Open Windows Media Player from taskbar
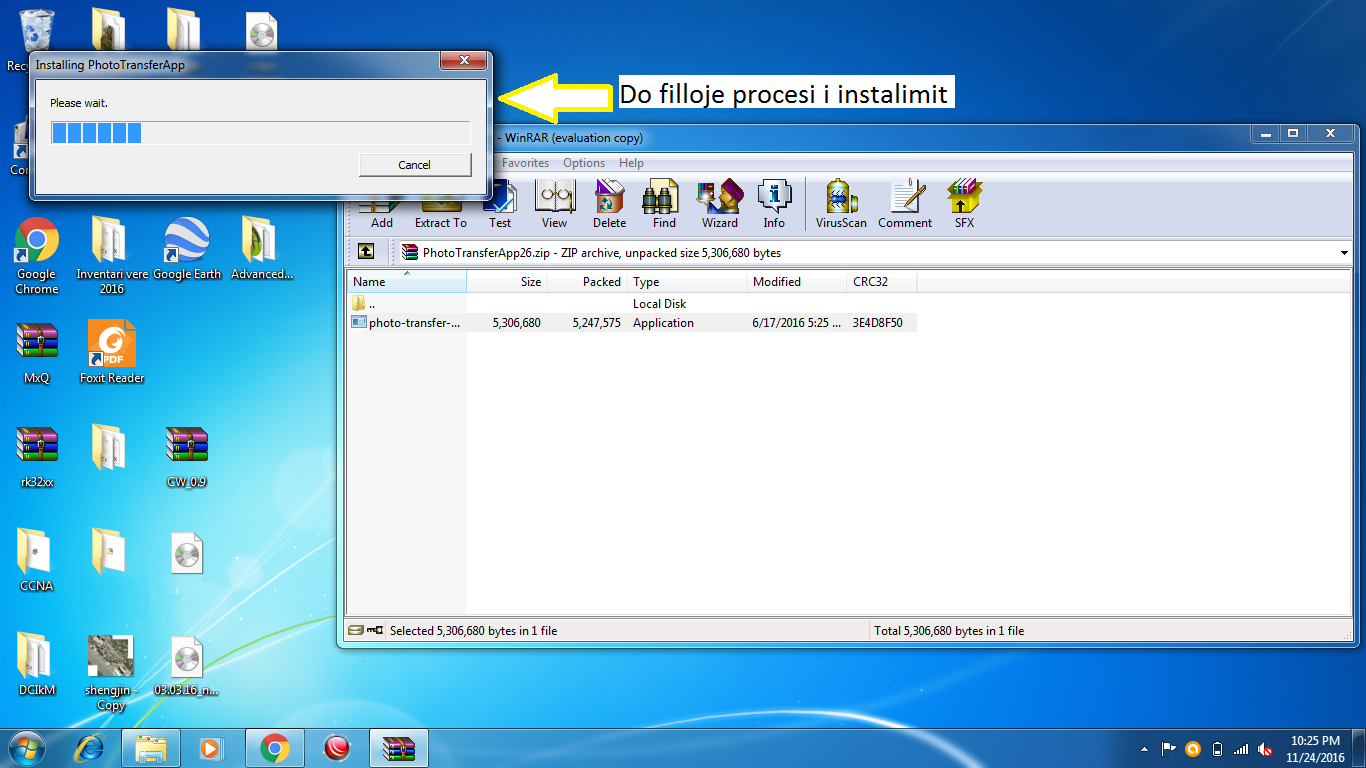Viewport: 1366px width, 768px height. (x=211, y=748)
